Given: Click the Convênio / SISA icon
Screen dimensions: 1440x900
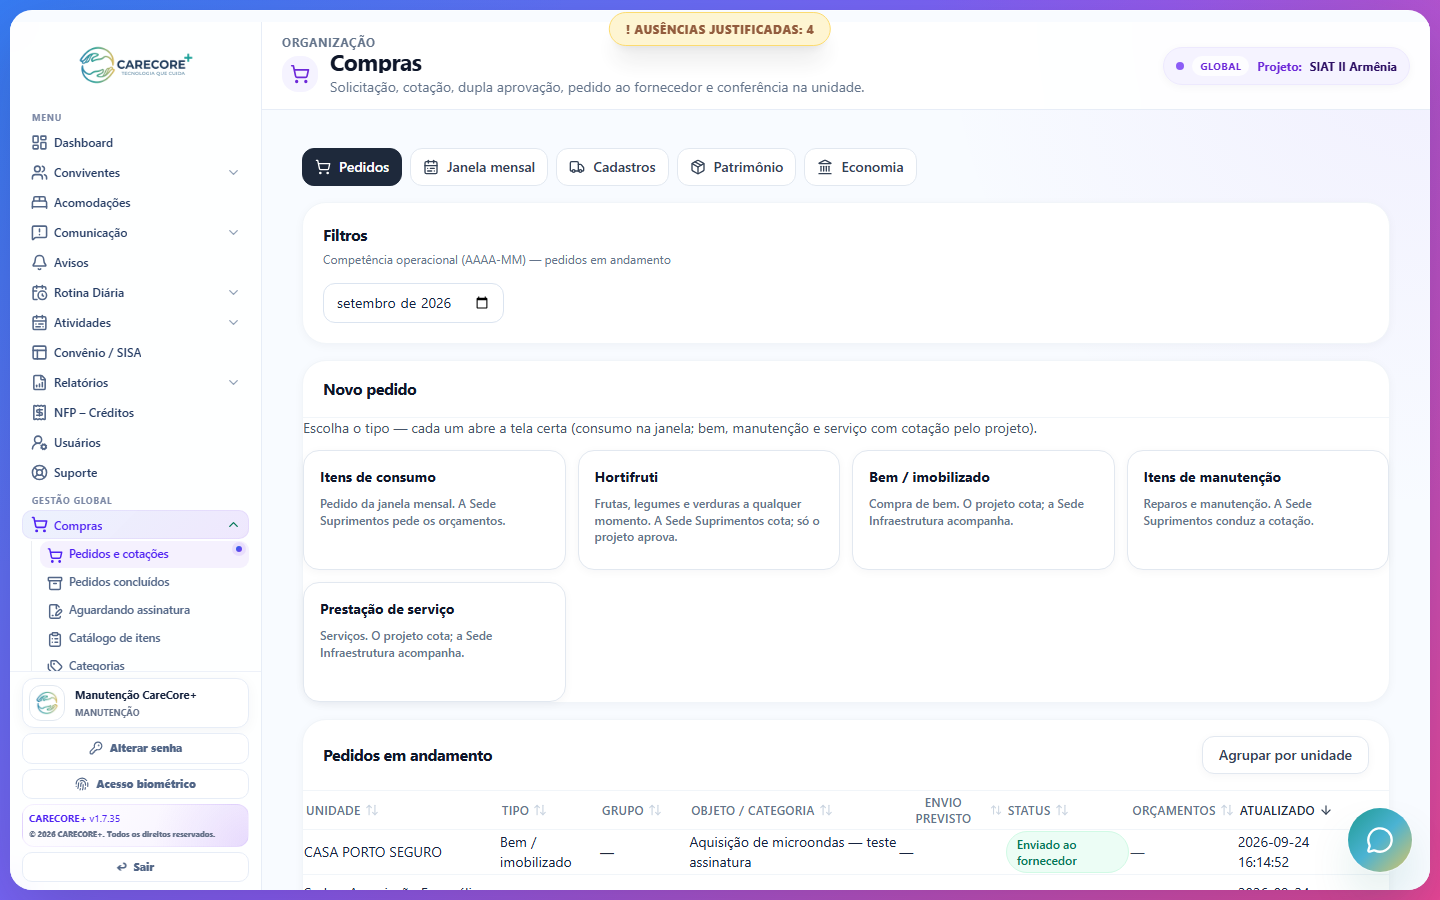Looking at the screenshot, I should (39, 353).
